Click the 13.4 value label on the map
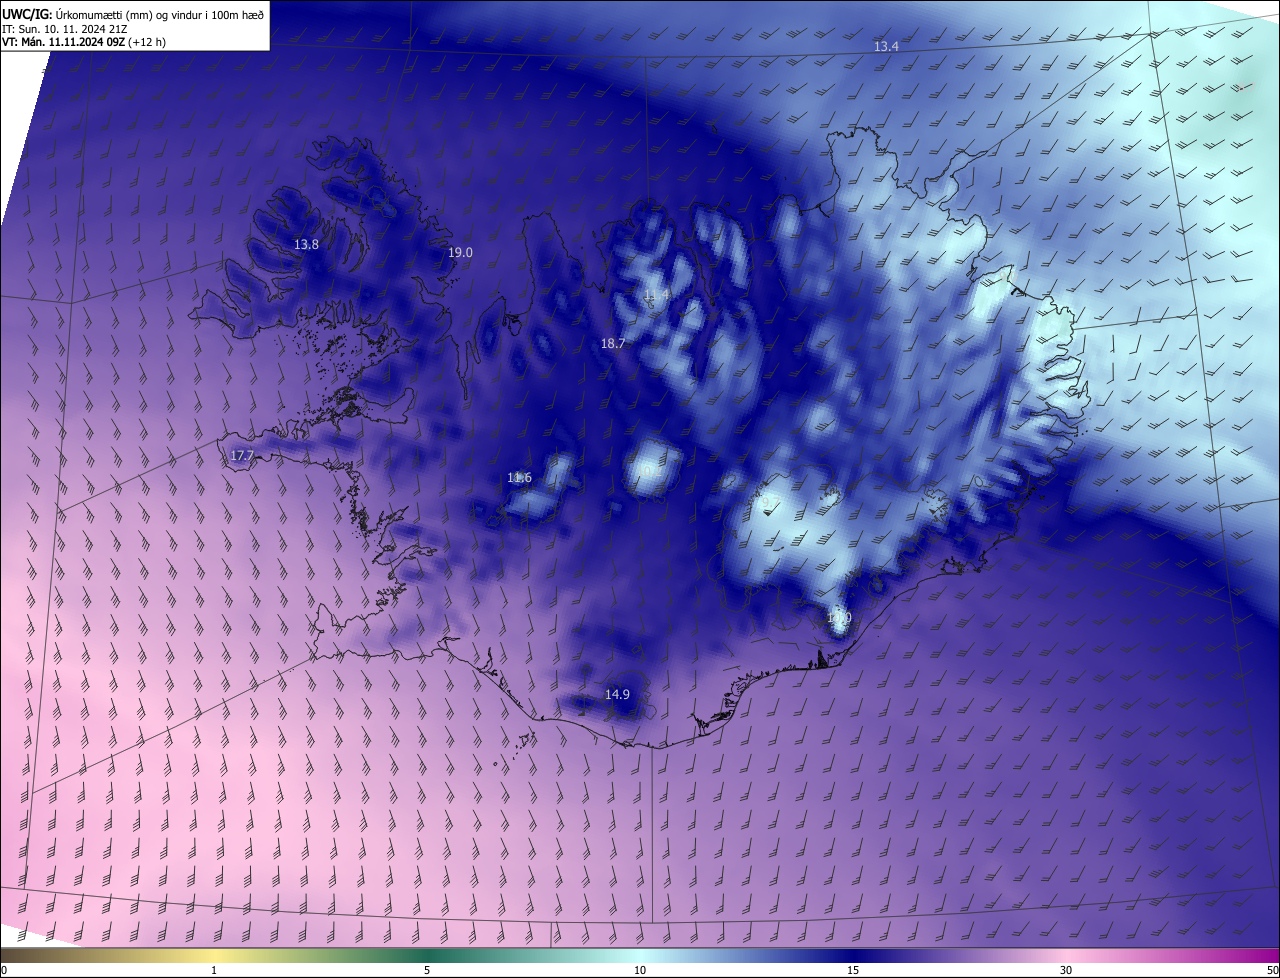 [x=887, y=47]
